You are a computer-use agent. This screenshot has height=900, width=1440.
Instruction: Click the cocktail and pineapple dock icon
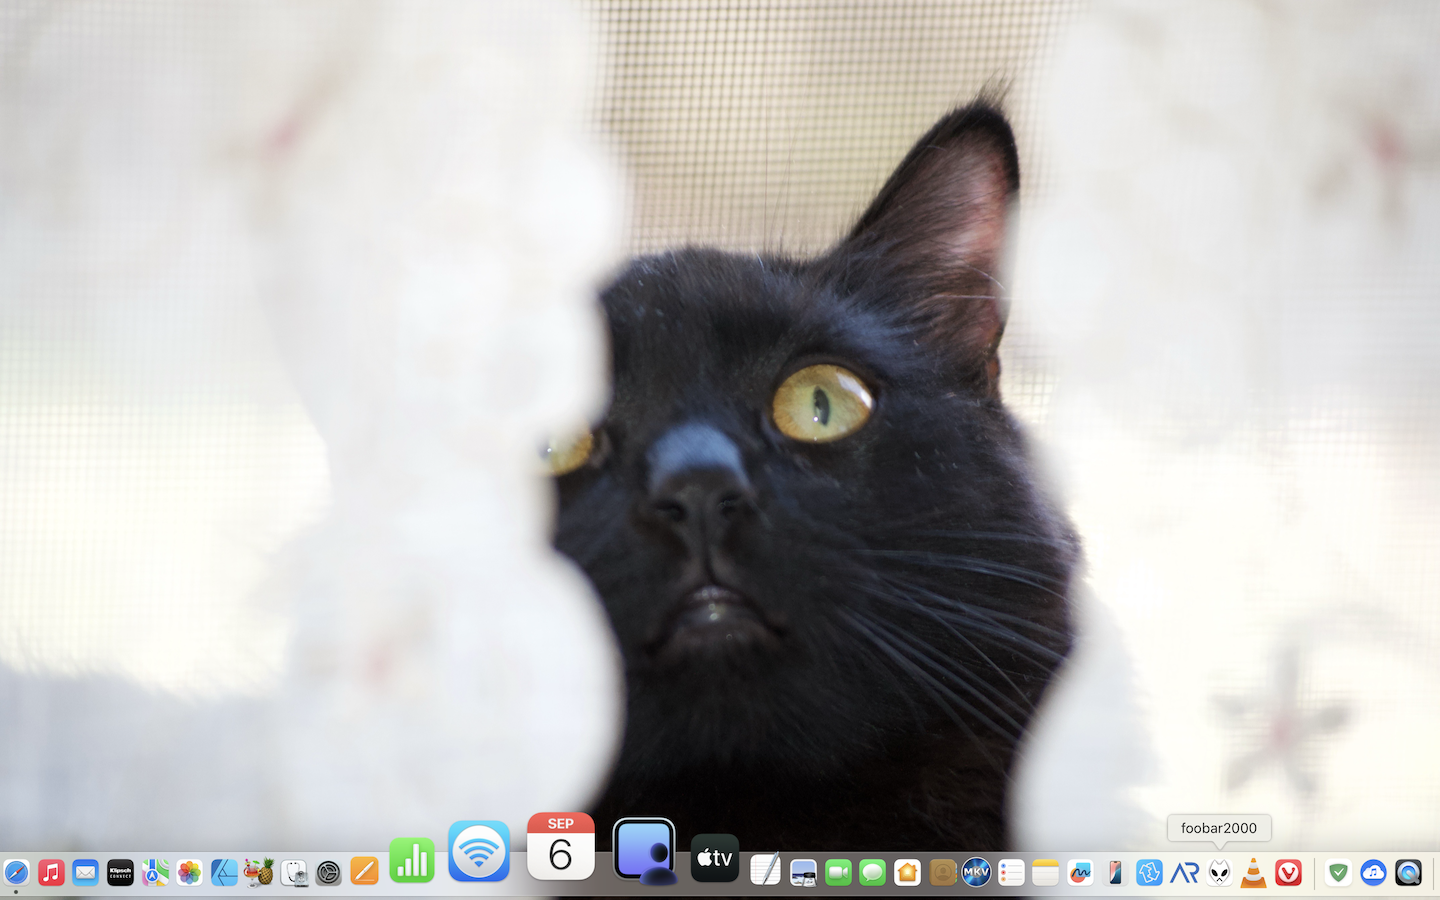(x=259, y=873)
